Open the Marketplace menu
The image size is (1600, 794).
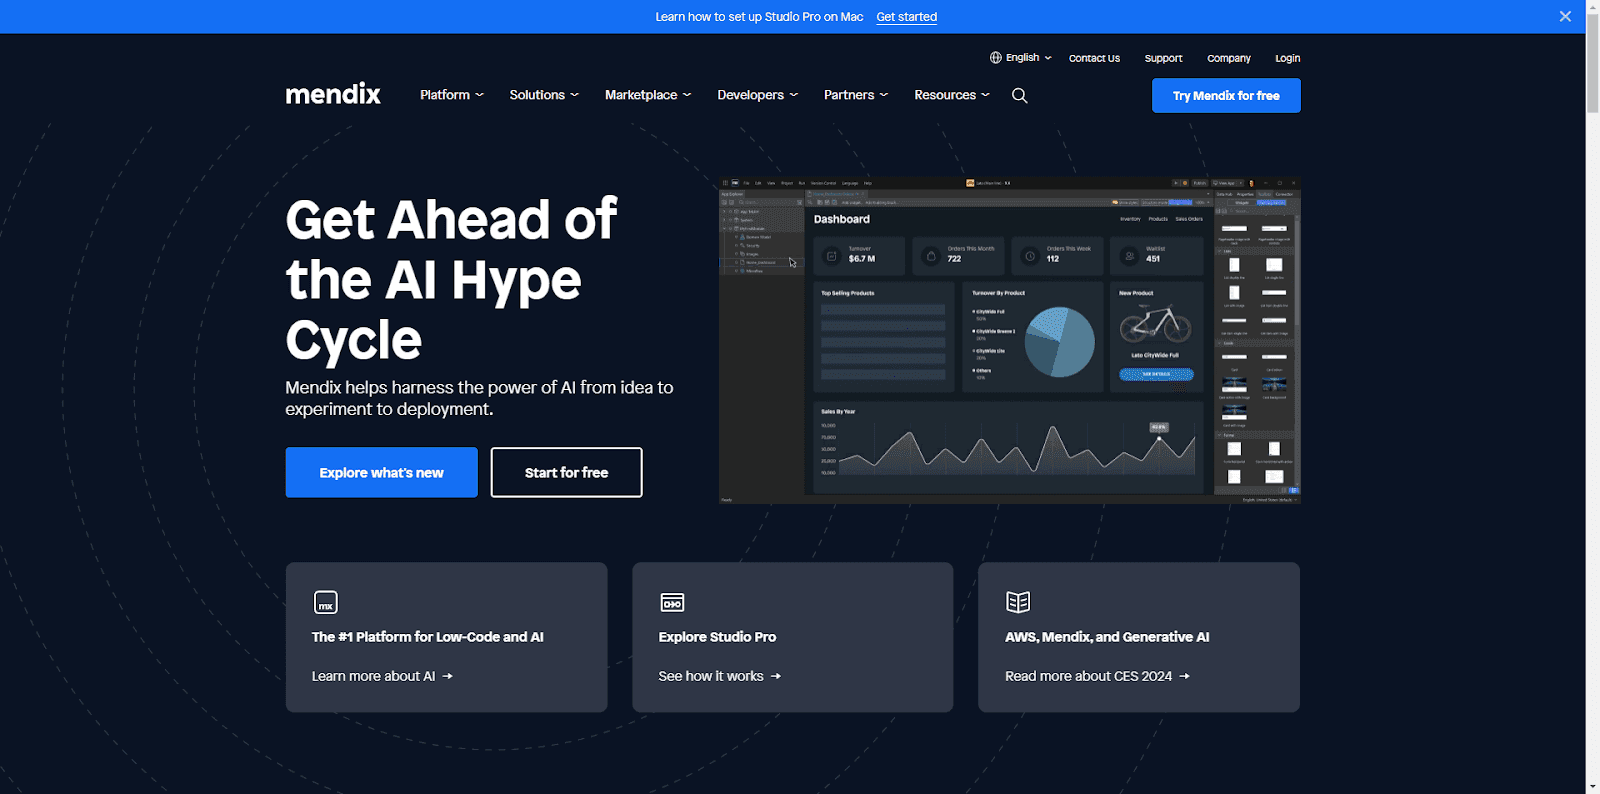(648, 95)
